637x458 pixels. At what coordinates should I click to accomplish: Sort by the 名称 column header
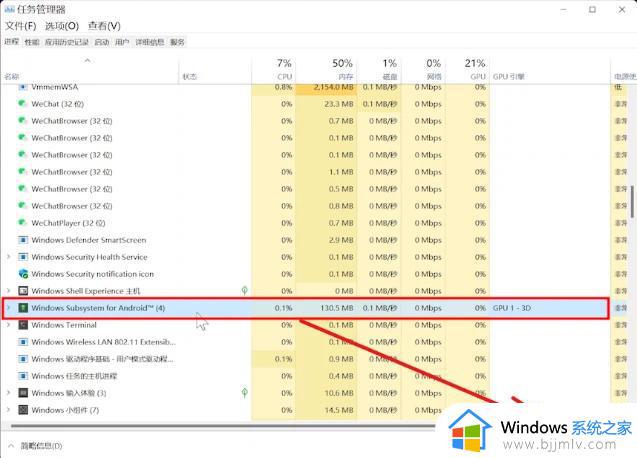[x=89, y=70]
